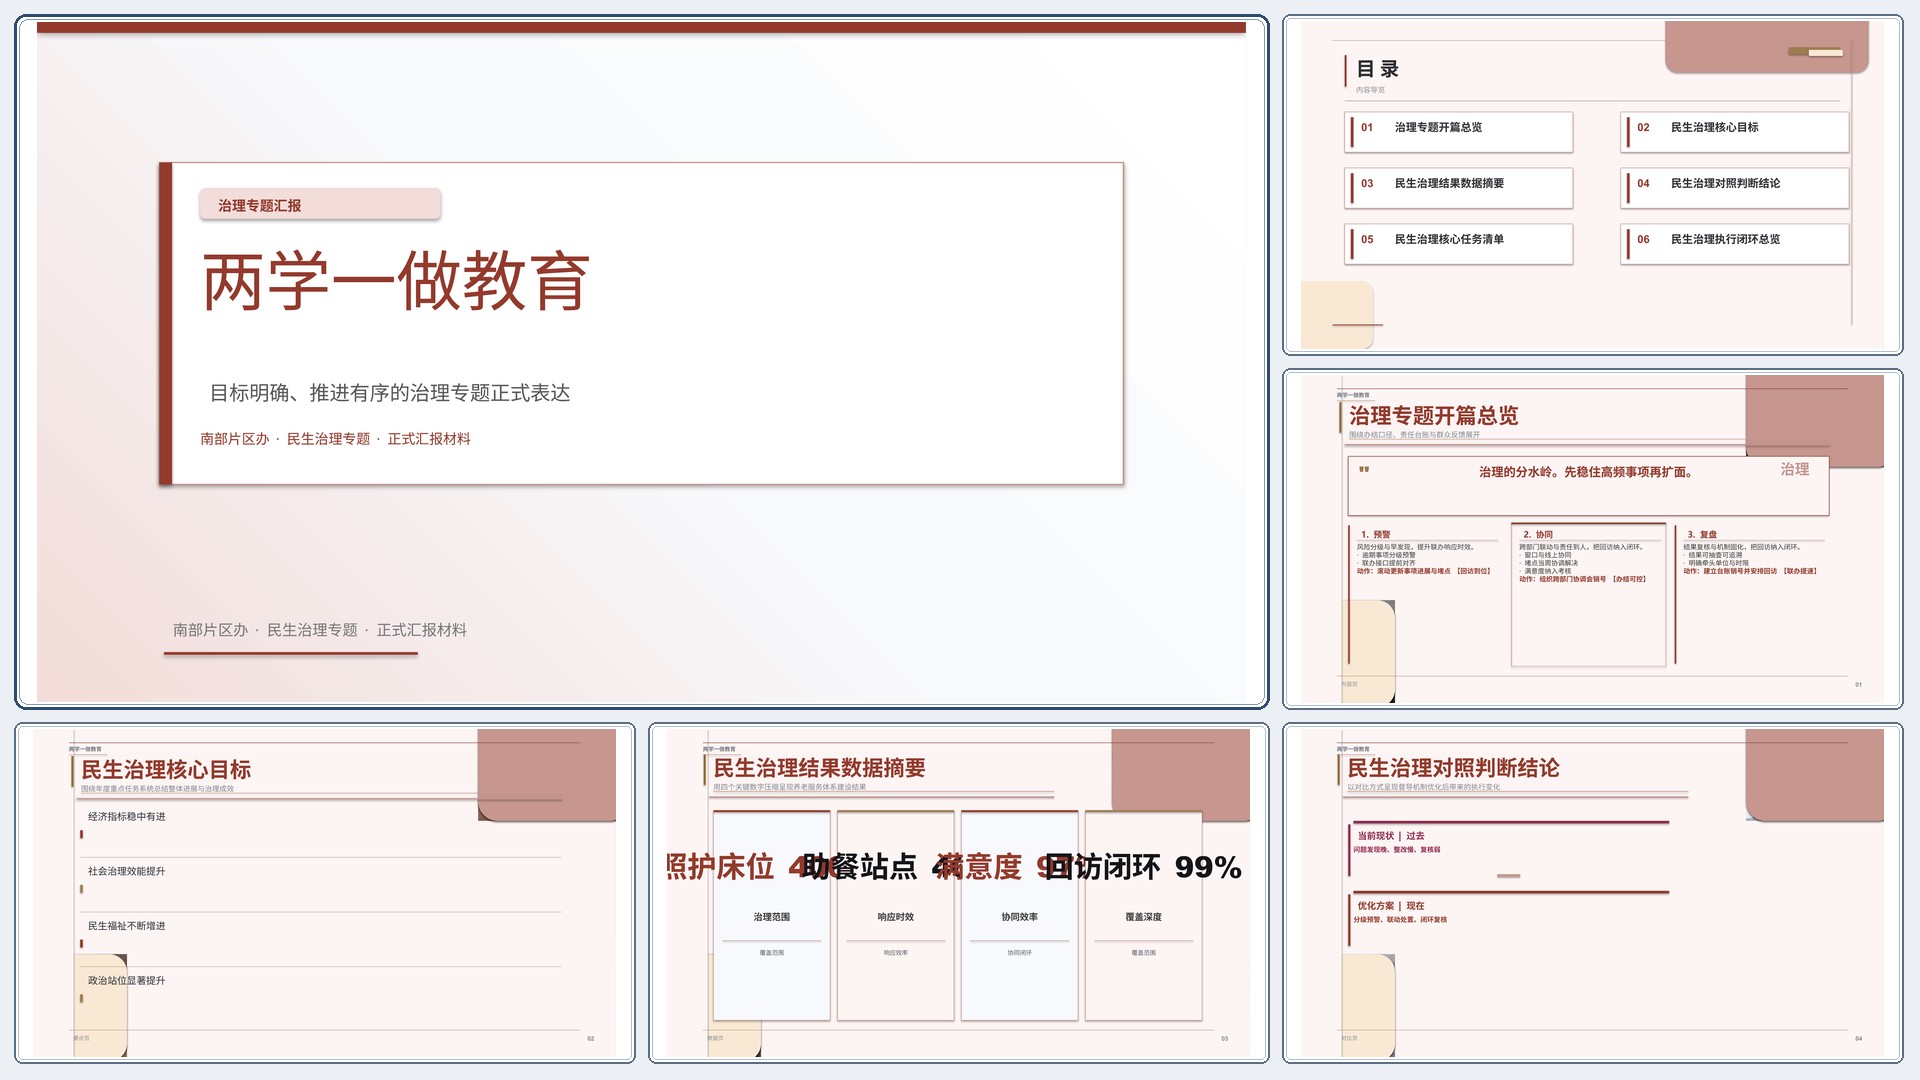Click the 治理专题汇报 tag on cover slide
This screenshot has height=1080, width=1920.
tap(320, 205)
